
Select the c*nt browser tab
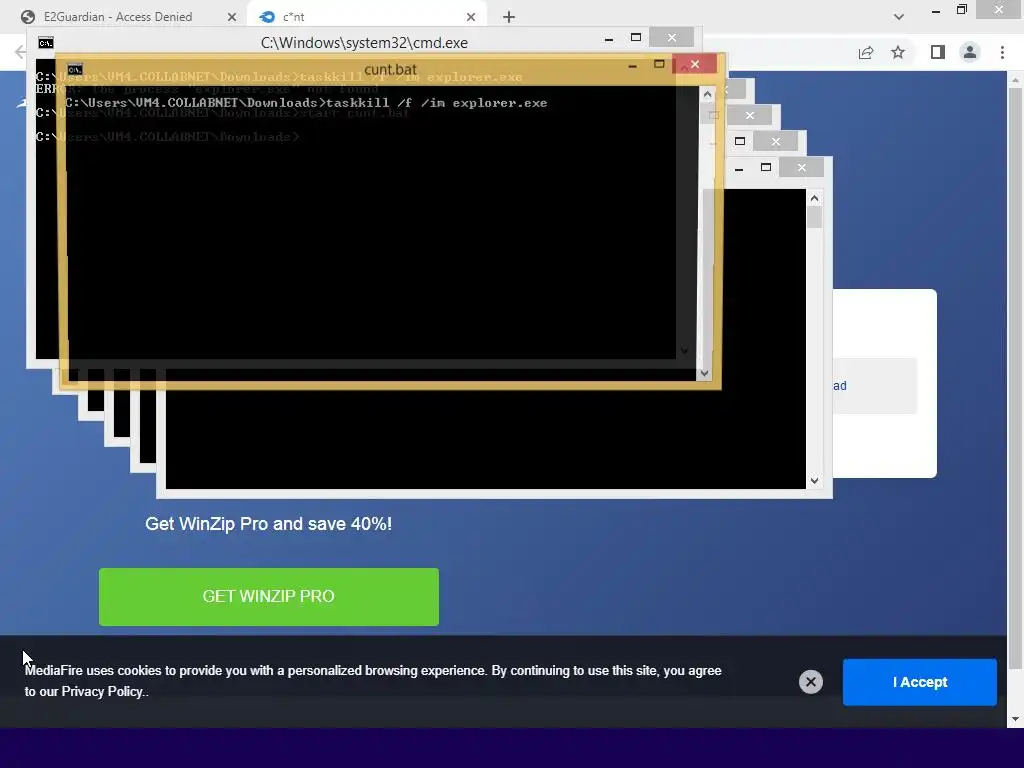(x=366, y=17)
